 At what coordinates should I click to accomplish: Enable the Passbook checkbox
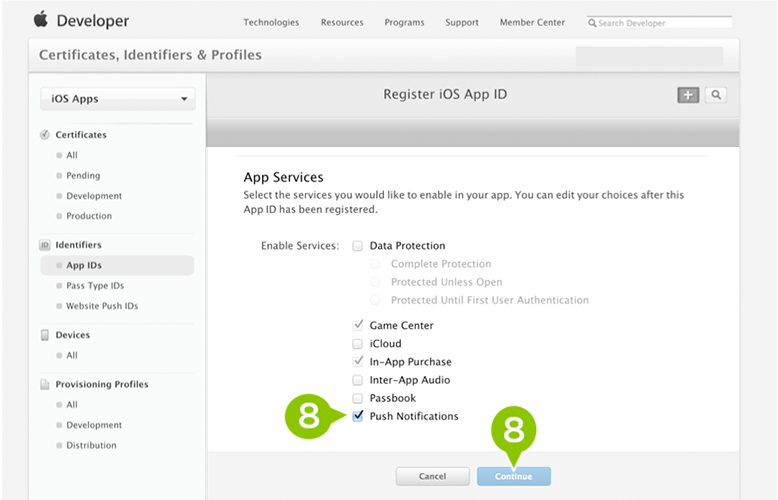click(x=357, y=398)
